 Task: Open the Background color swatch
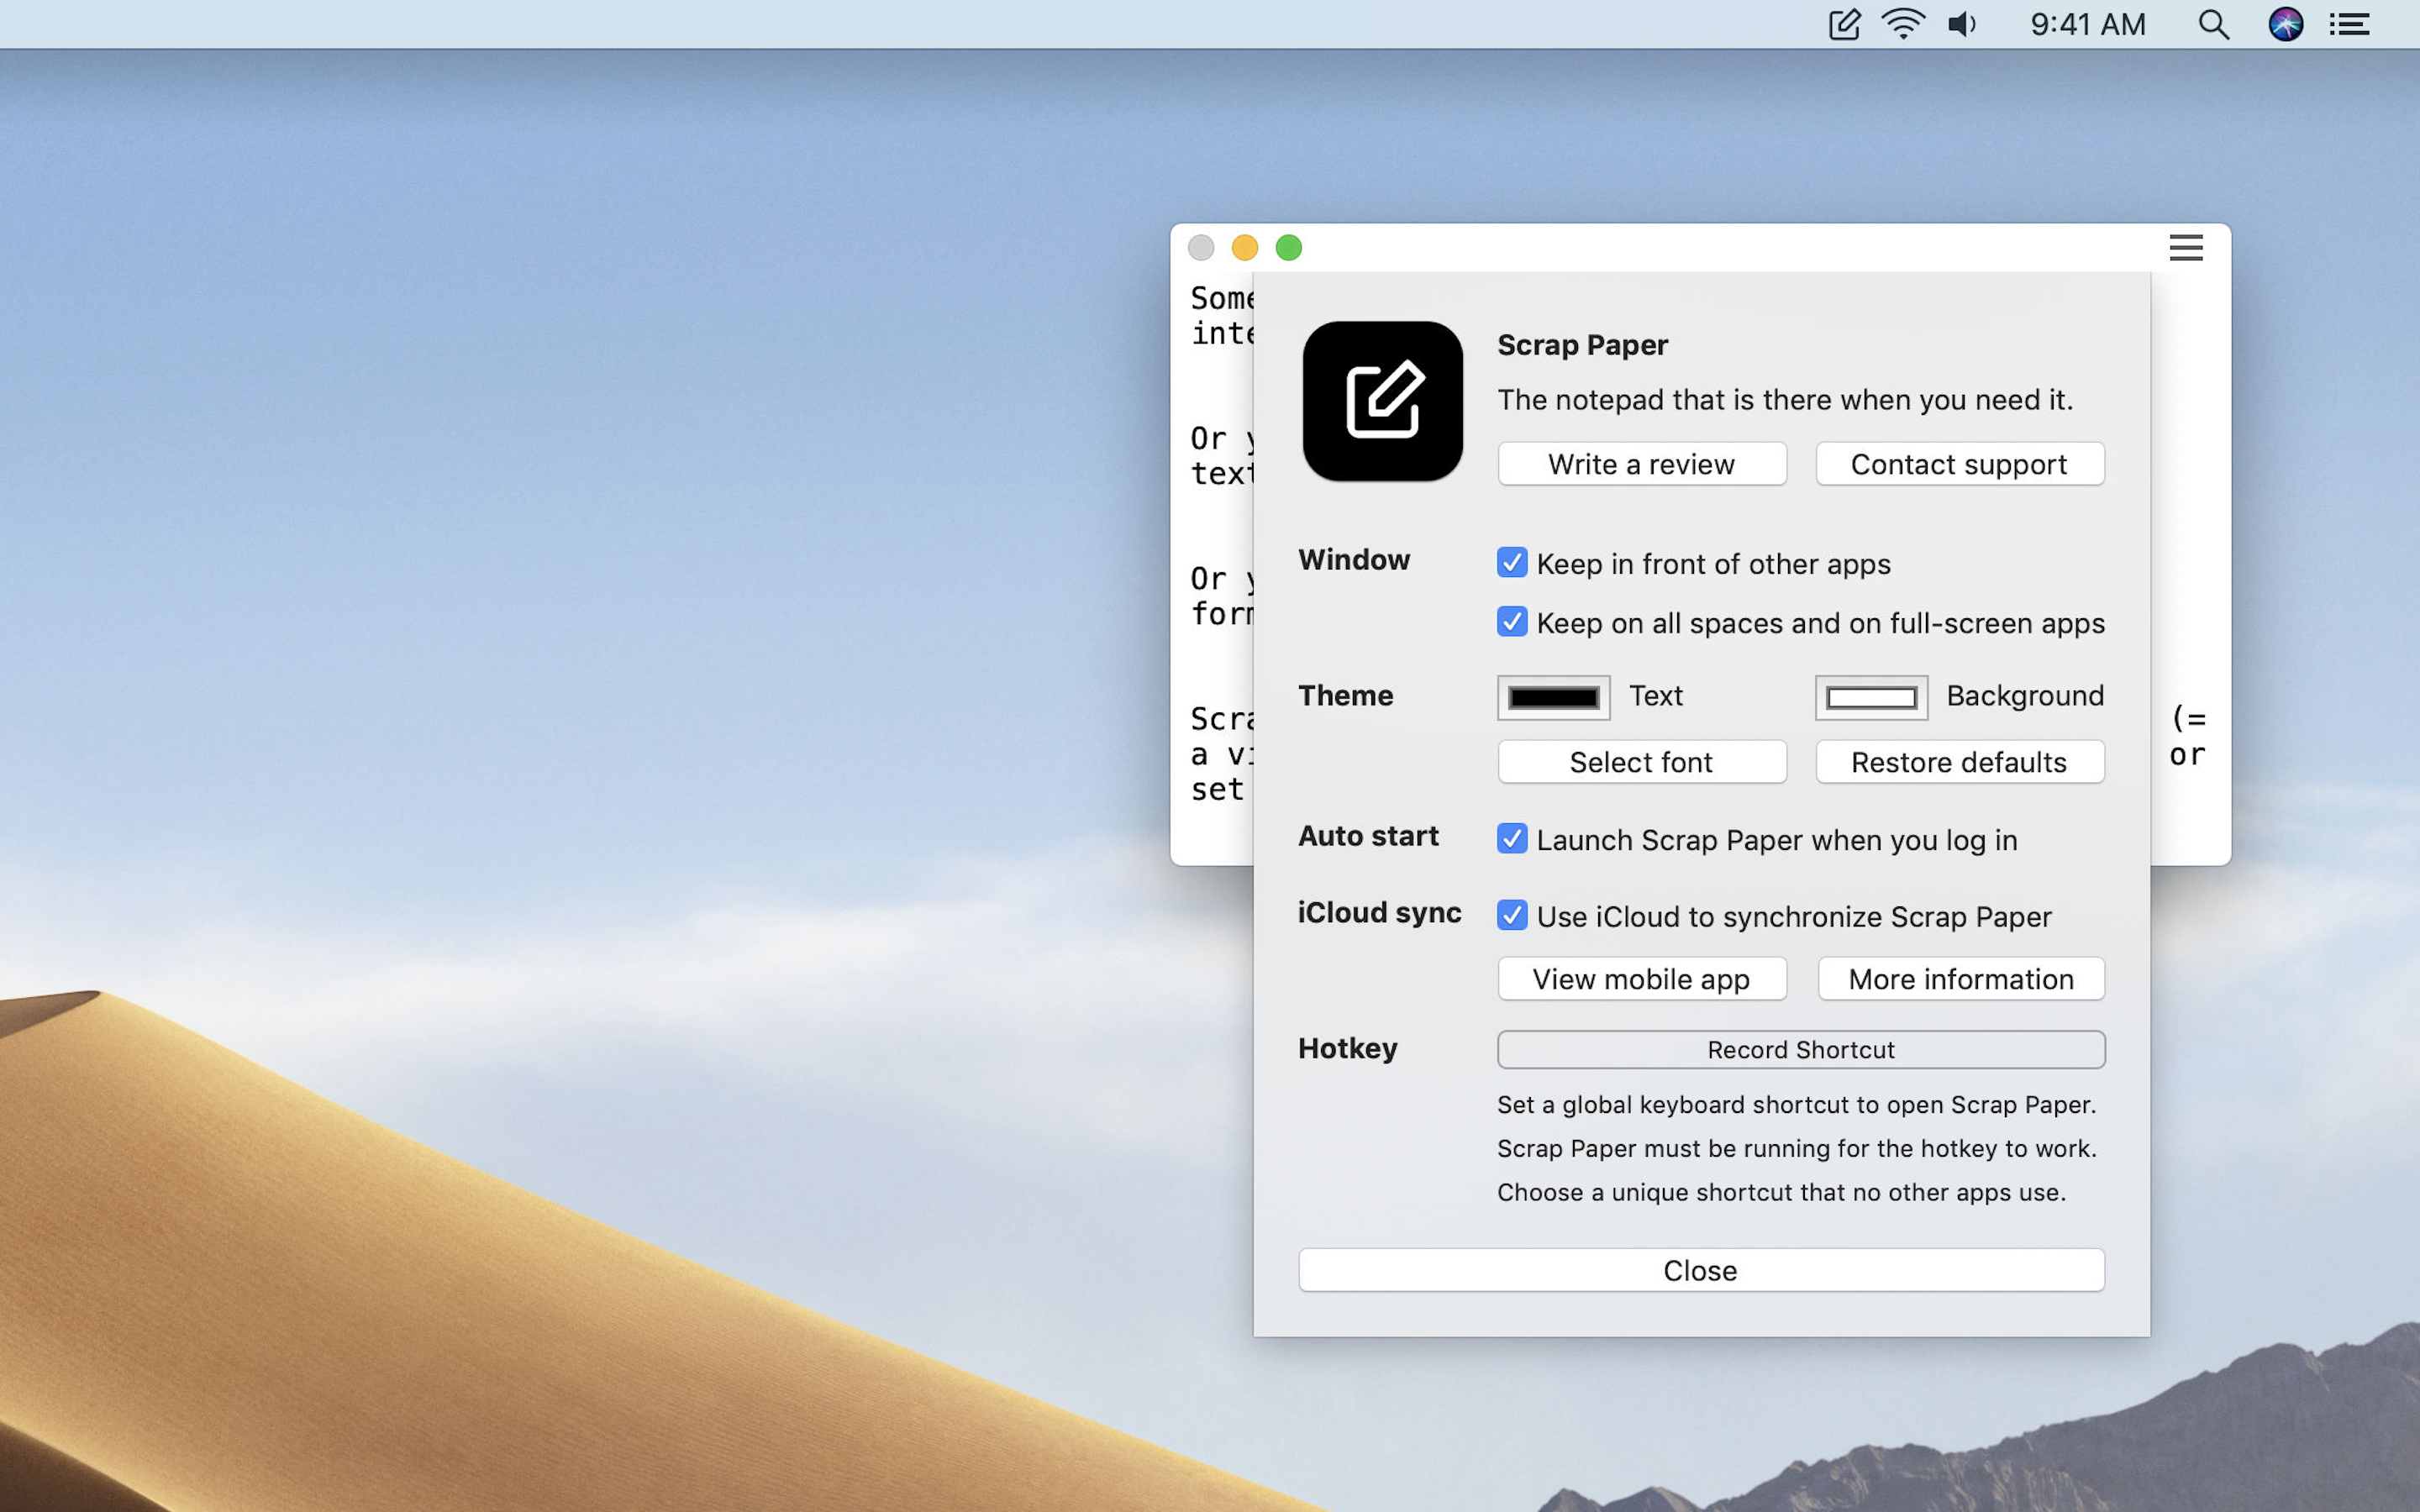coord(1871,698)
